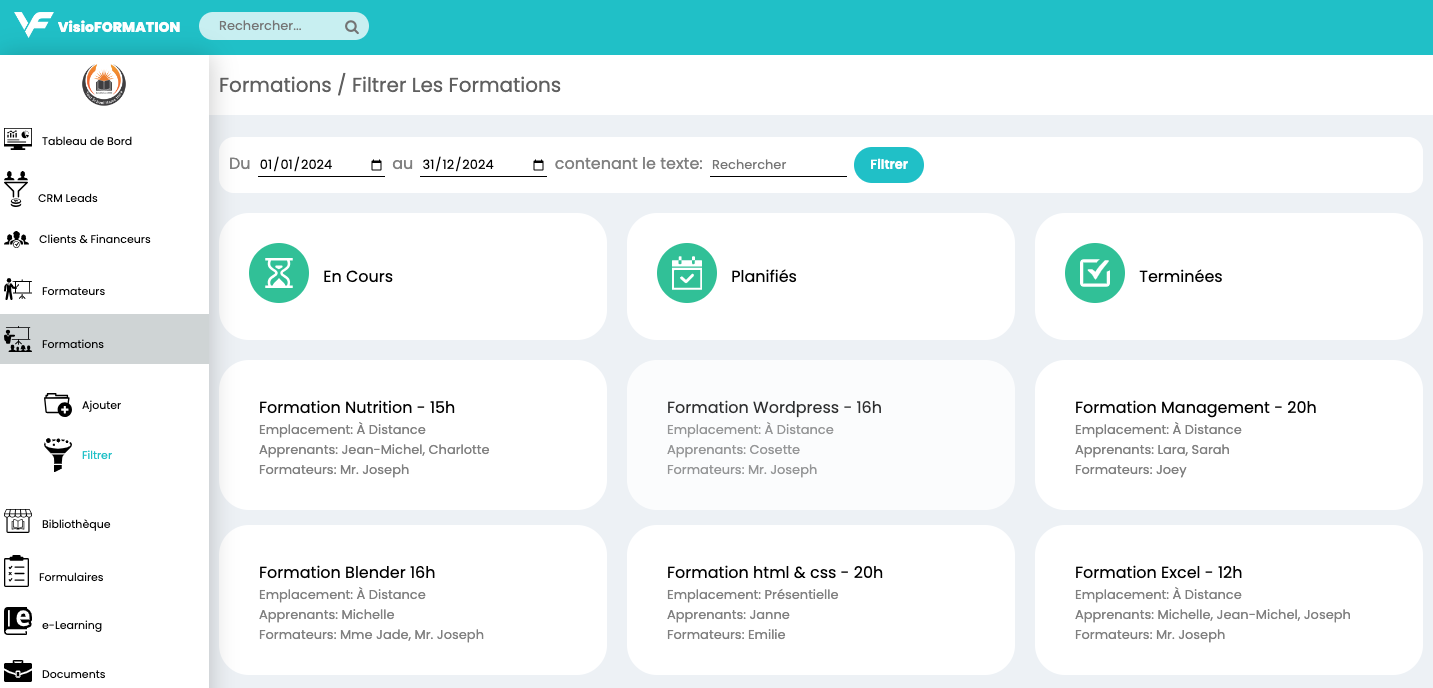Click 'Emplacement: Présentielle' text

pos(753,595)
